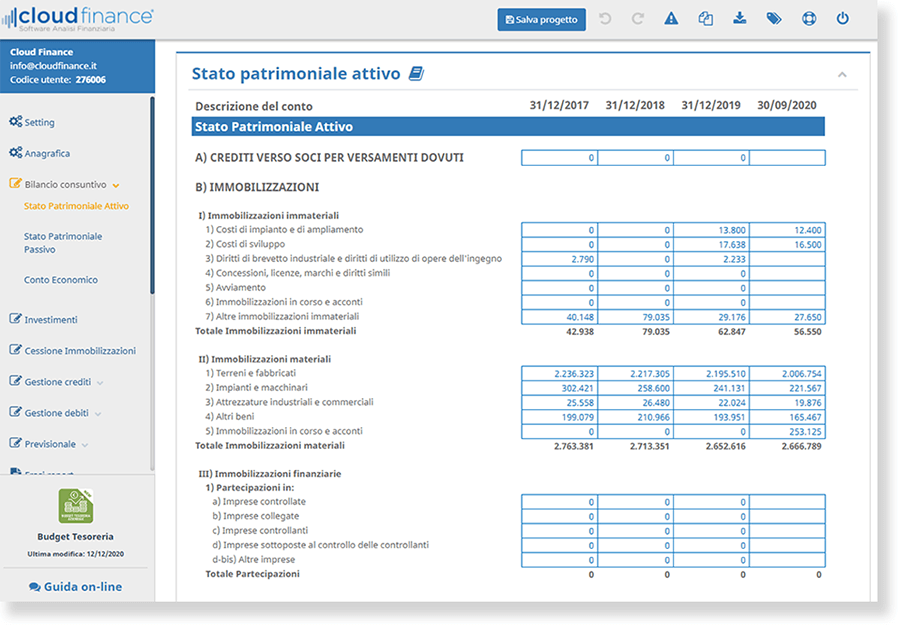Click the redo arrow icon

pyautogui.click(x=637, y=19)
